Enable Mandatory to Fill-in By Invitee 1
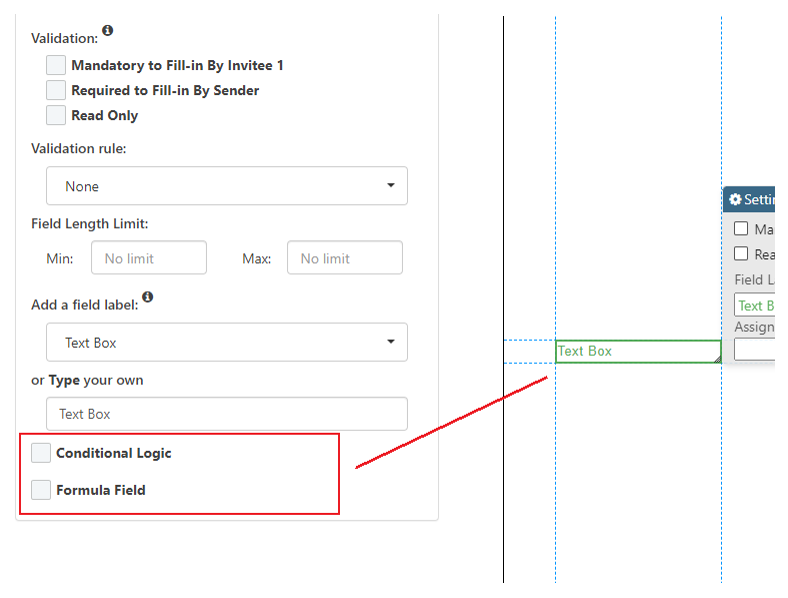Image resolution: width=788 pixels, height=598 pixels. click(56, 65)
